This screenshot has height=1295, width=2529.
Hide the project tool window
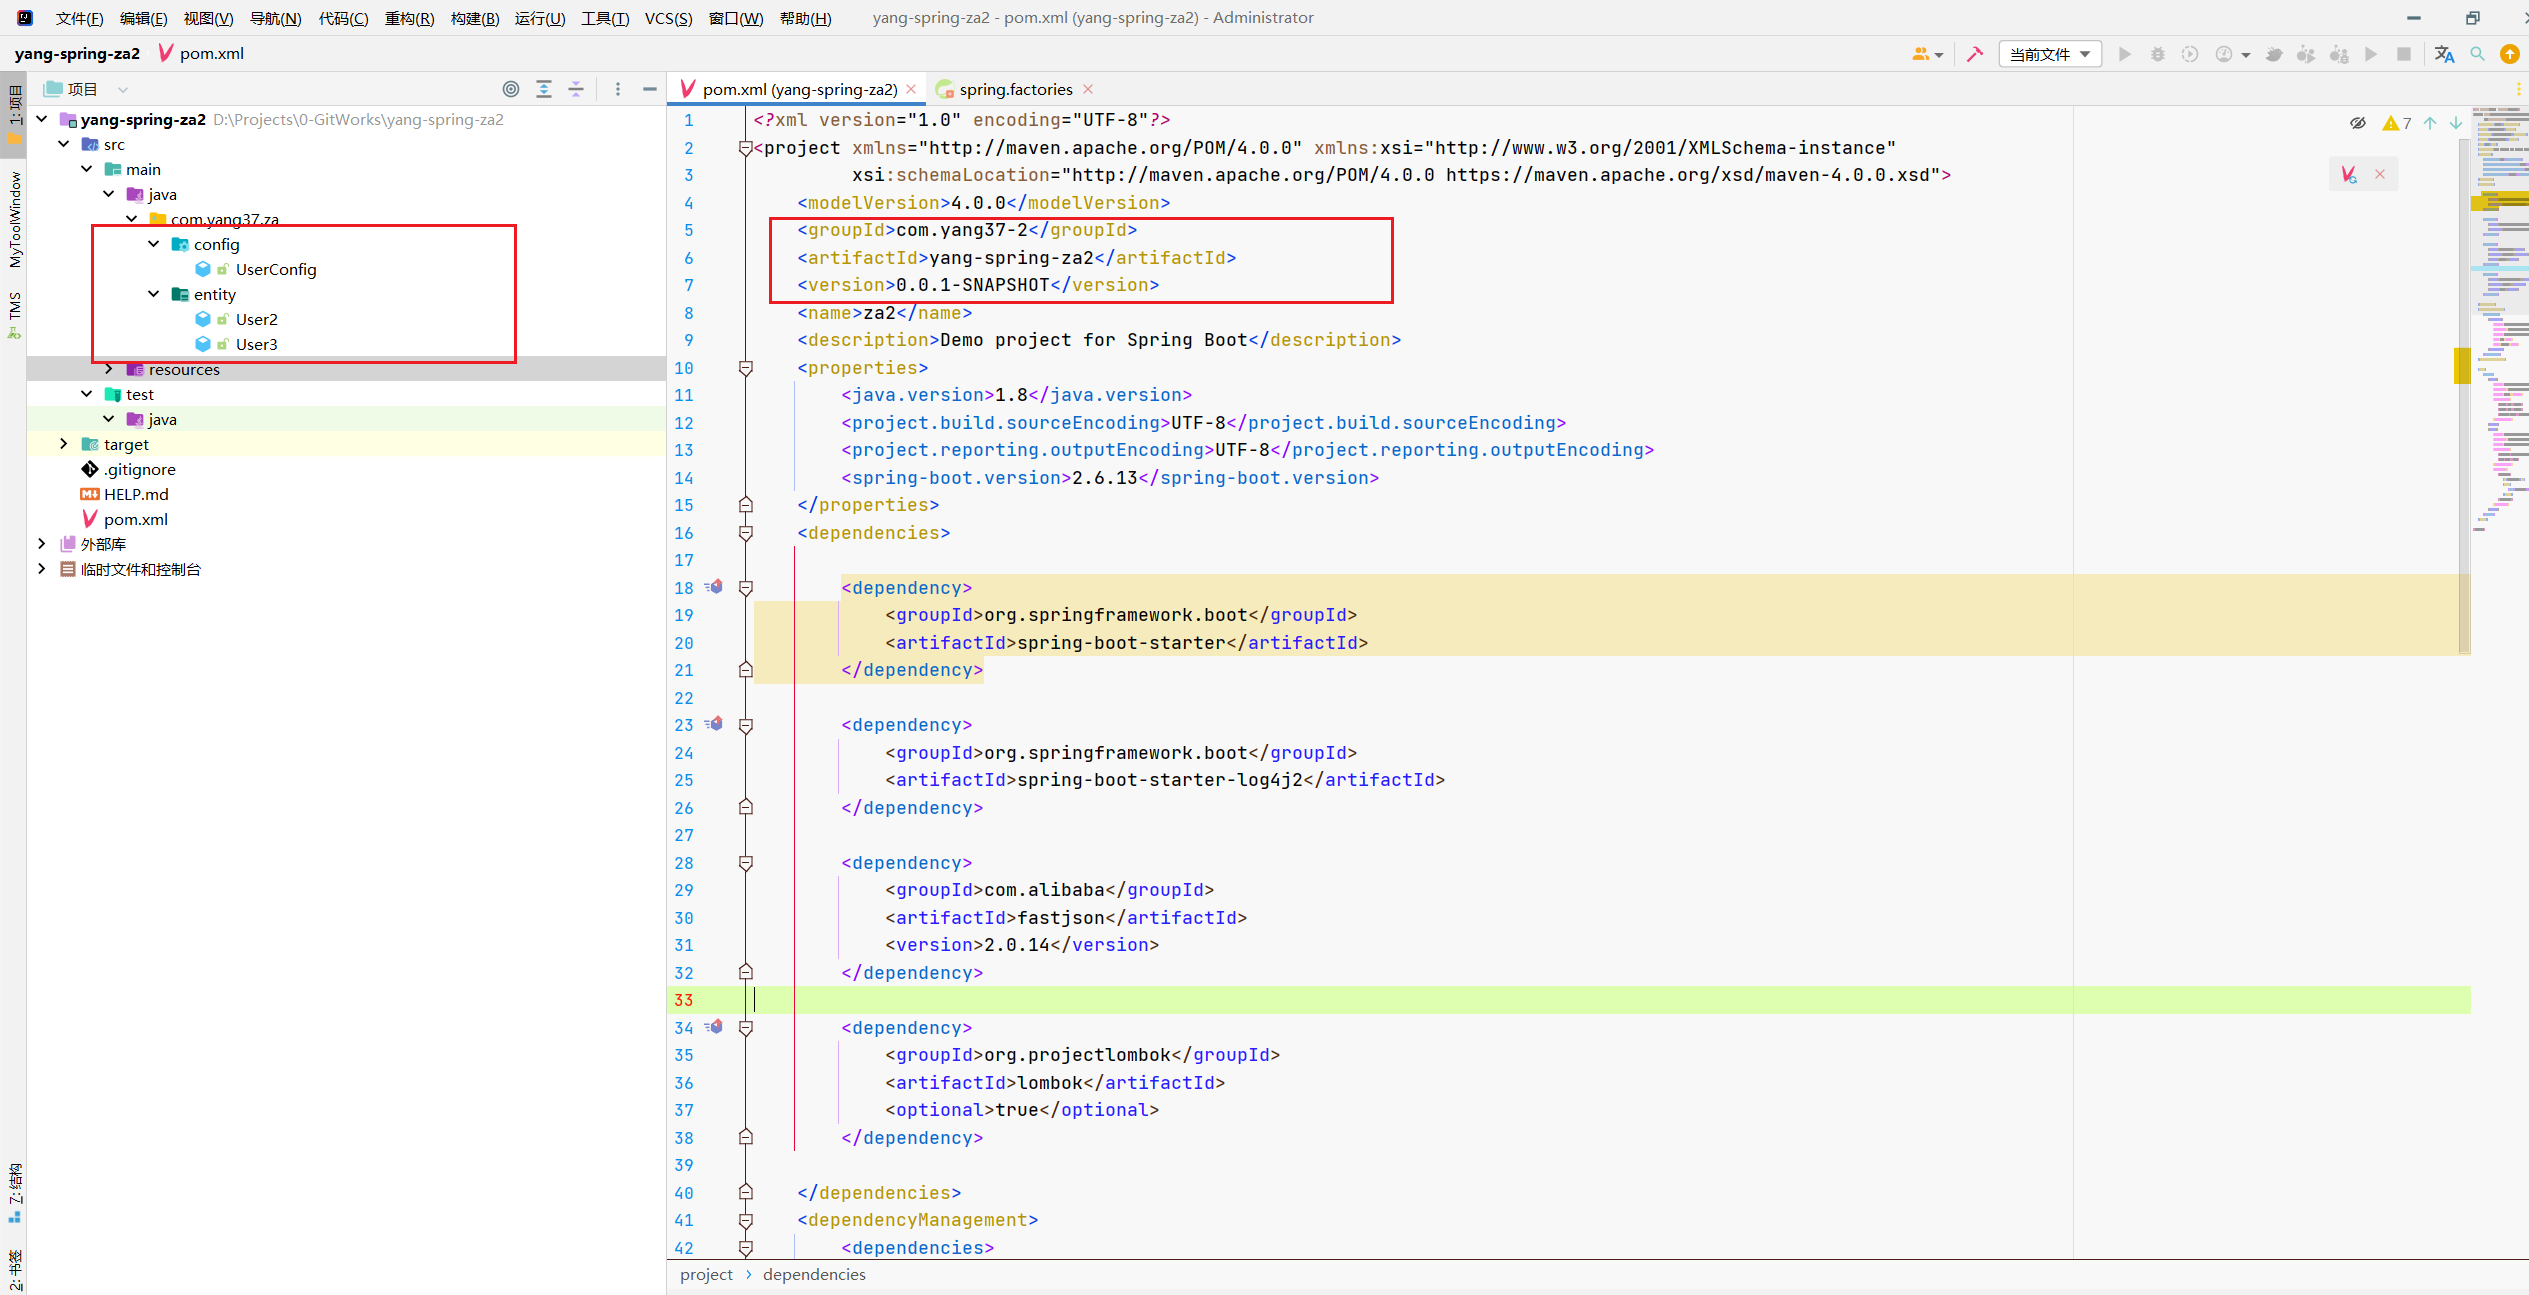click(650, 89)
